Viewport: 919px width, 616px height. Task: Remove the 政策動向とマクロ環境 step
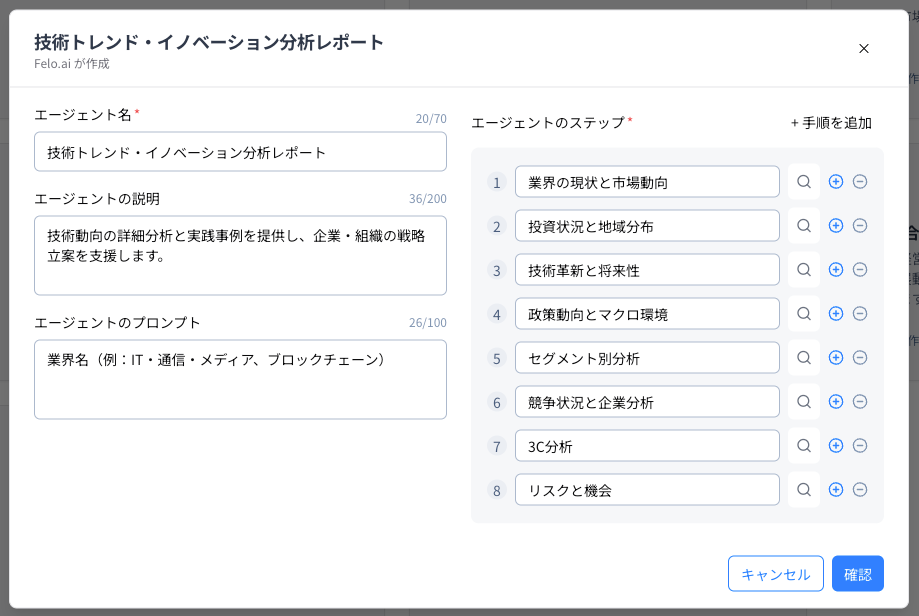[x=859, y=314]
